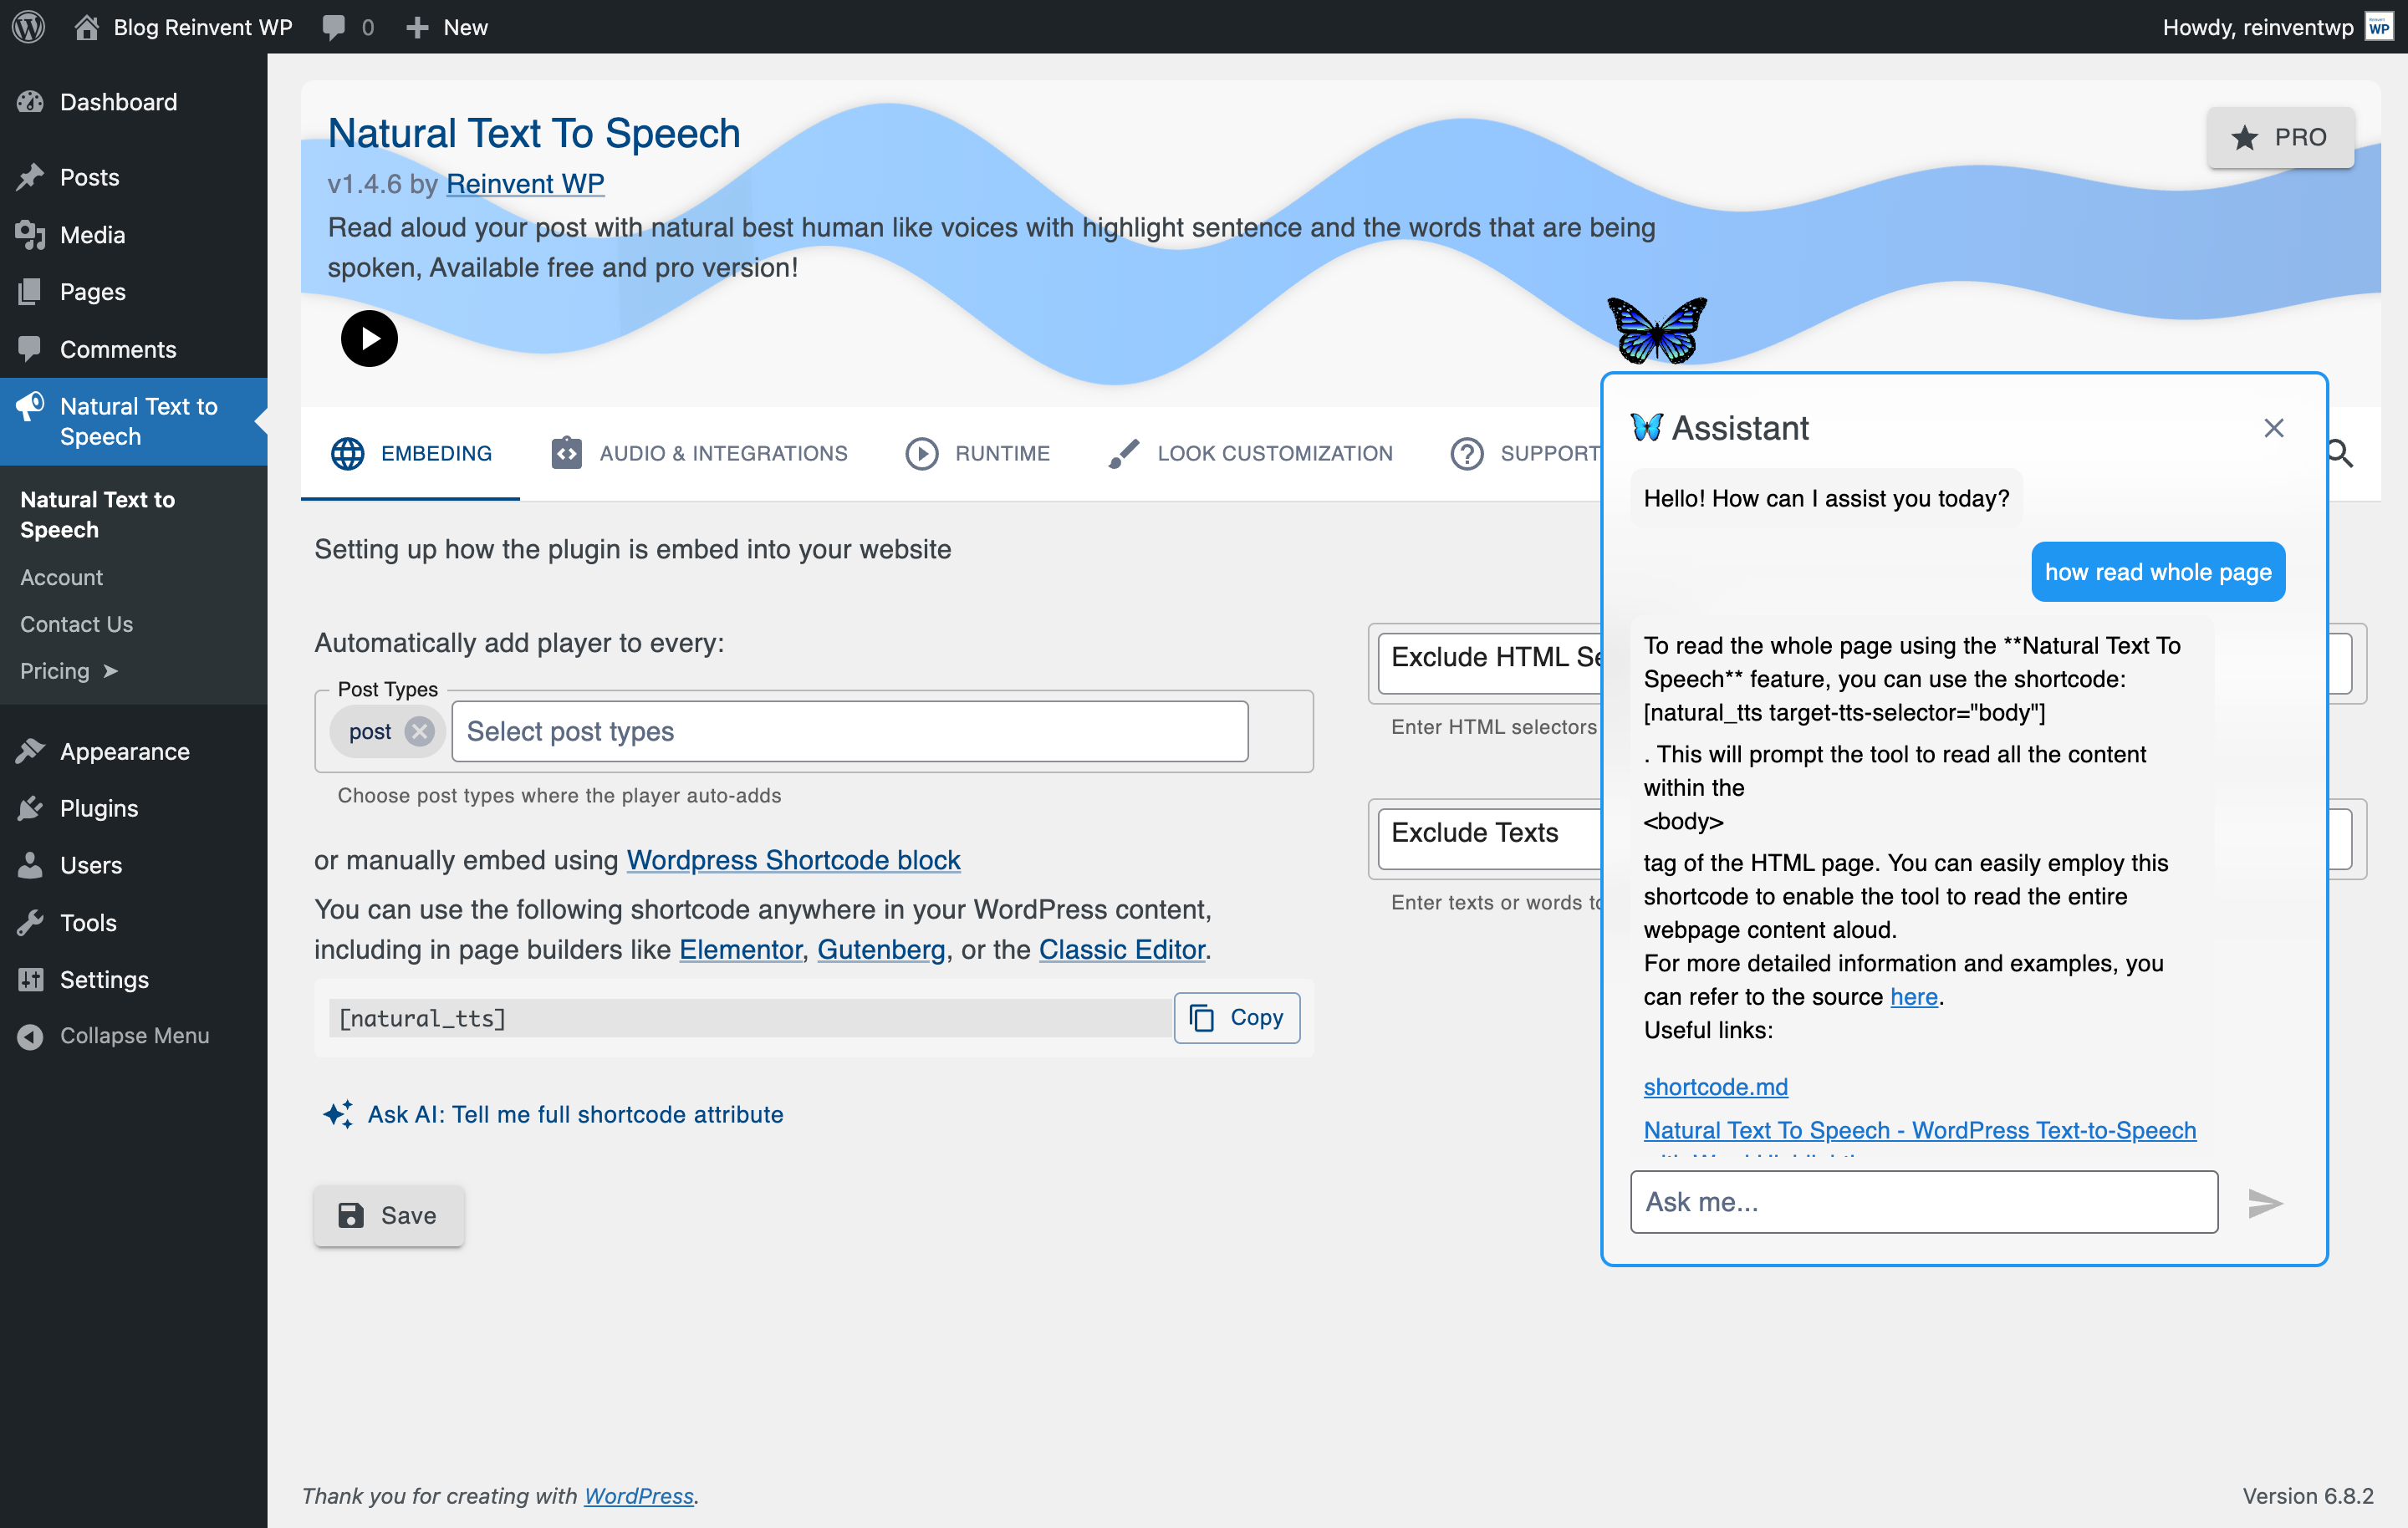Viewport: 2408px width, 1528px height.
Task: Click the Select post types field
Action: tap(849, 731)
